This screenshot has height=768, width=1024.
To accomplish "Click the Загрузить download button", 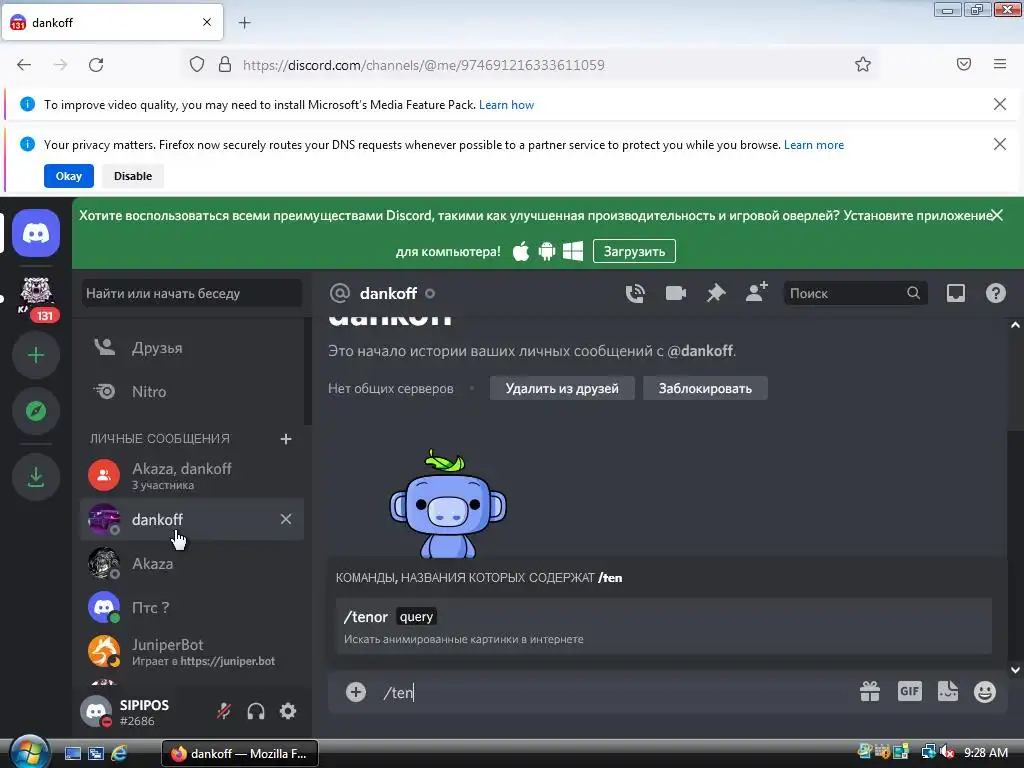I will point(634,251).
